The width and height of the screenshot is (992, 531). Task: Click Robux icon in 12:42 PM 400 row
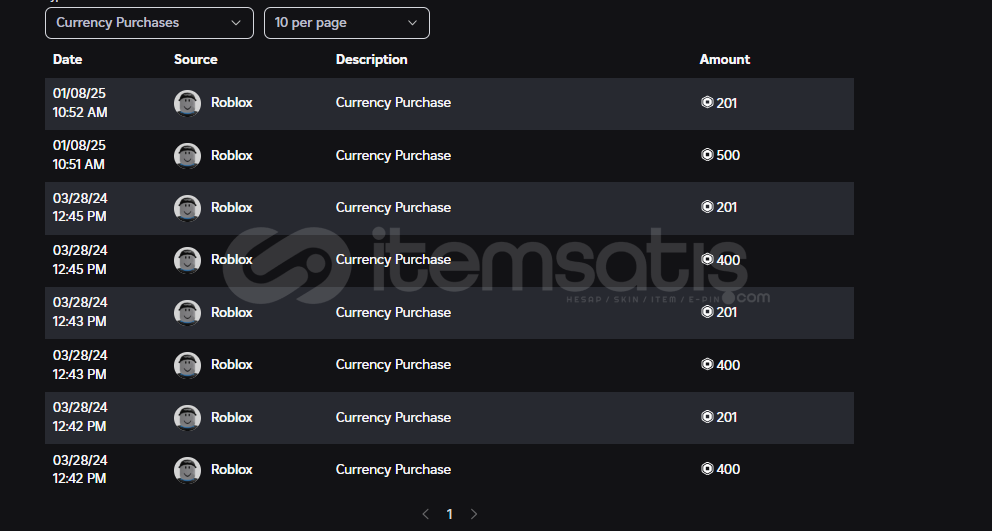(x=707, y=468)
